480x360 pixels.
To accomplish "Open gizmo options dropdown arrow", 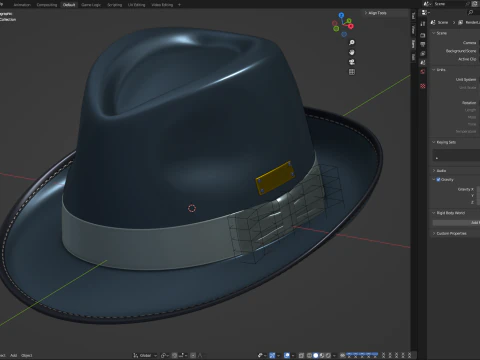I will click(278, 355).
